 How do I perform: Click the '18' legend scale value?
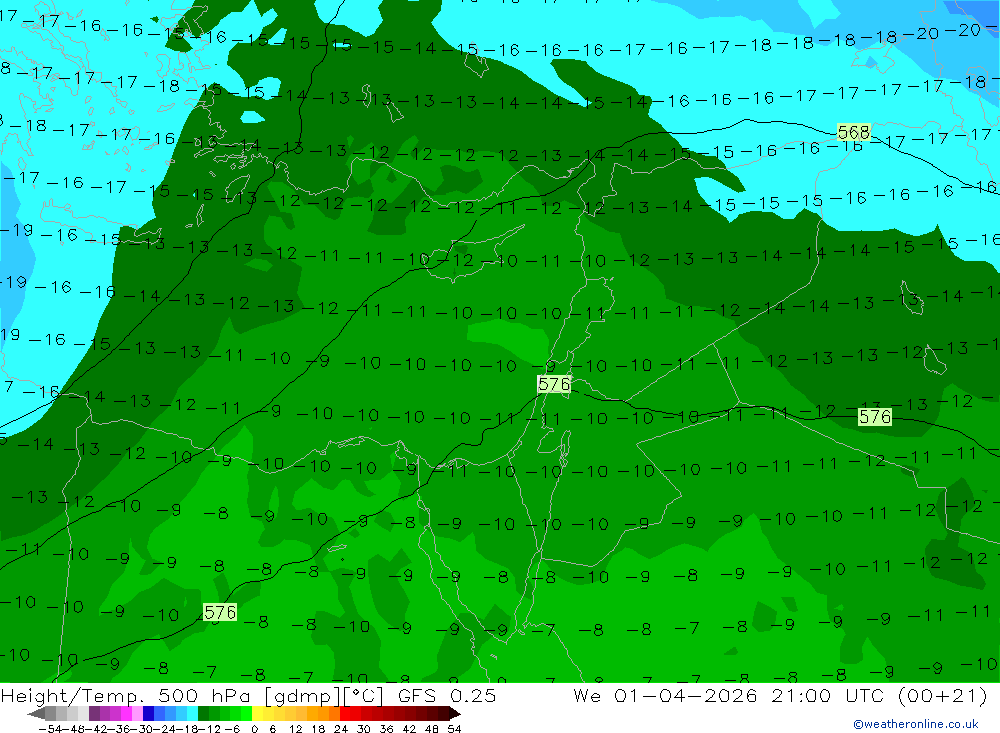tap(318, 729)
